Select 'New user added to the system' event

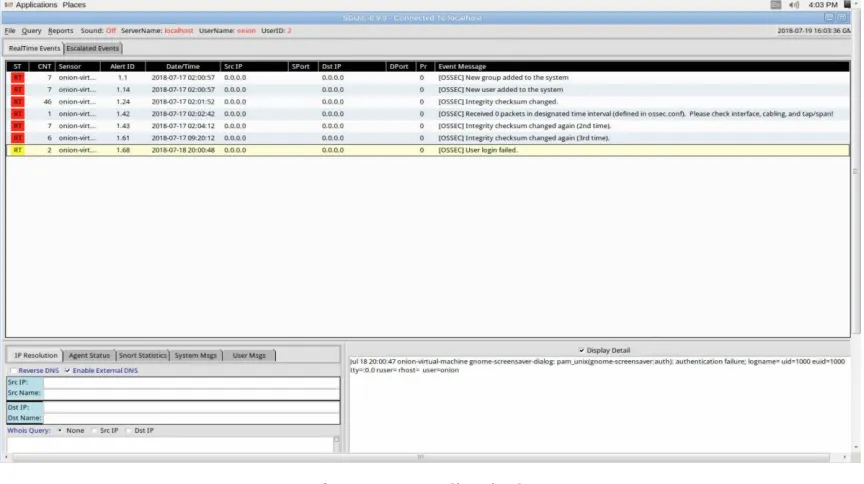click(x=500, y=90)
